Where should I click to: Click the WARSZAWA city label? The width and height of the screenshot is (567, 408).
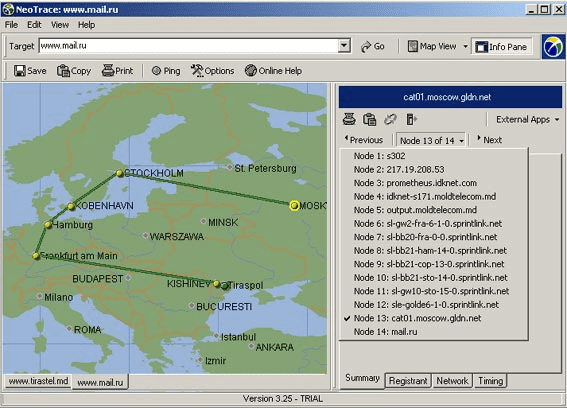pos(176,237)
